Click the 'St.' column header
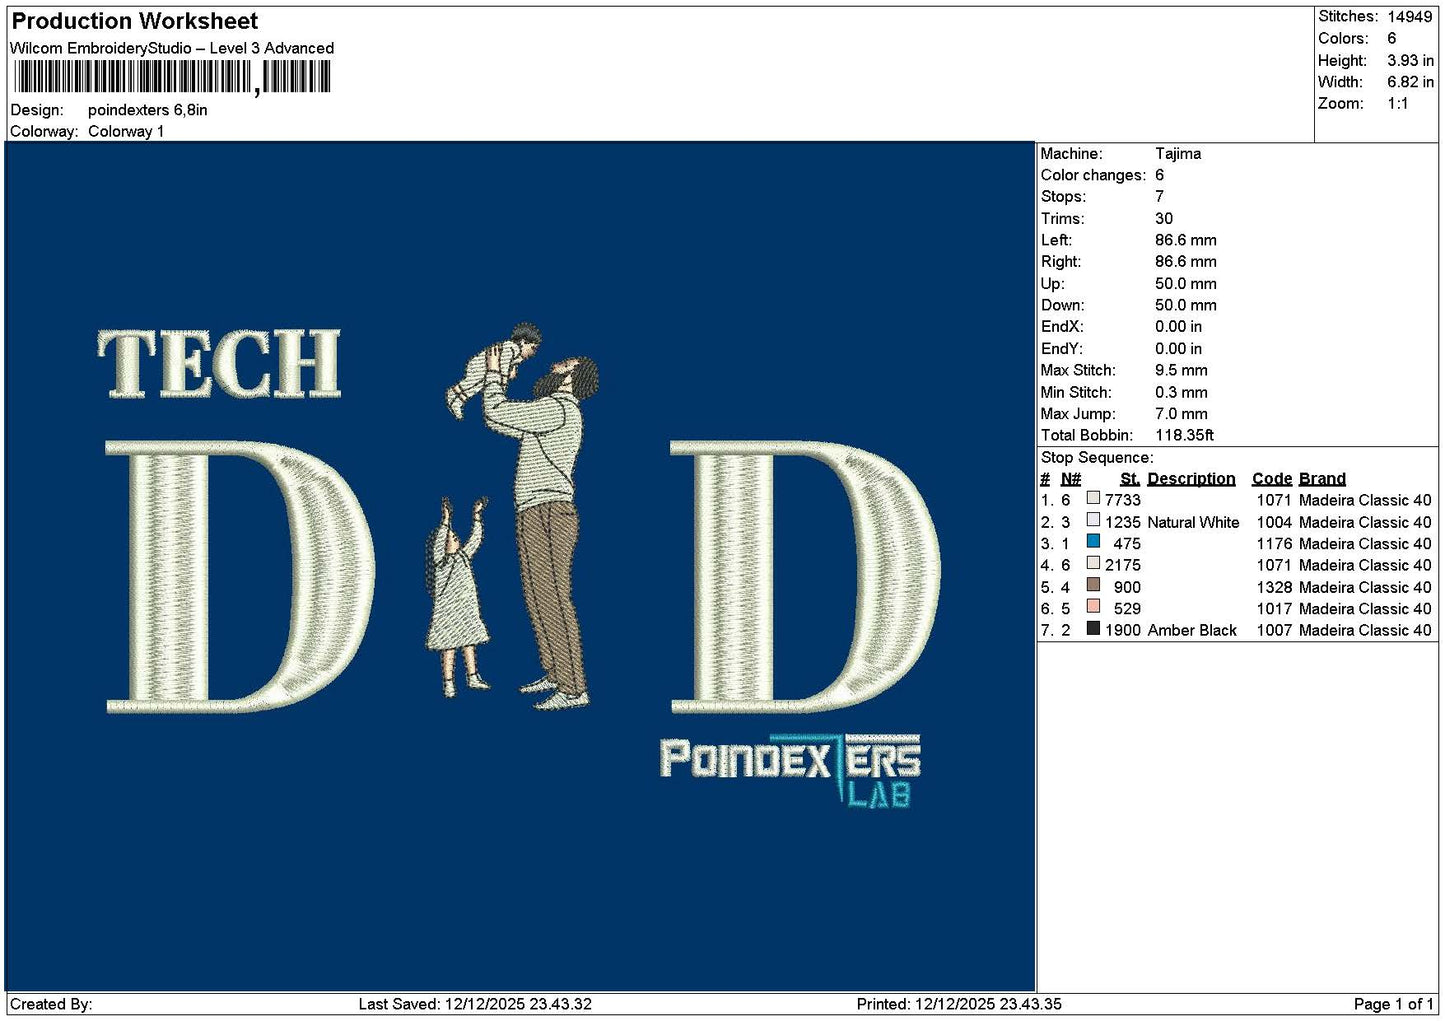This screenshot has width=1445, height=1021. [1130, 479]
